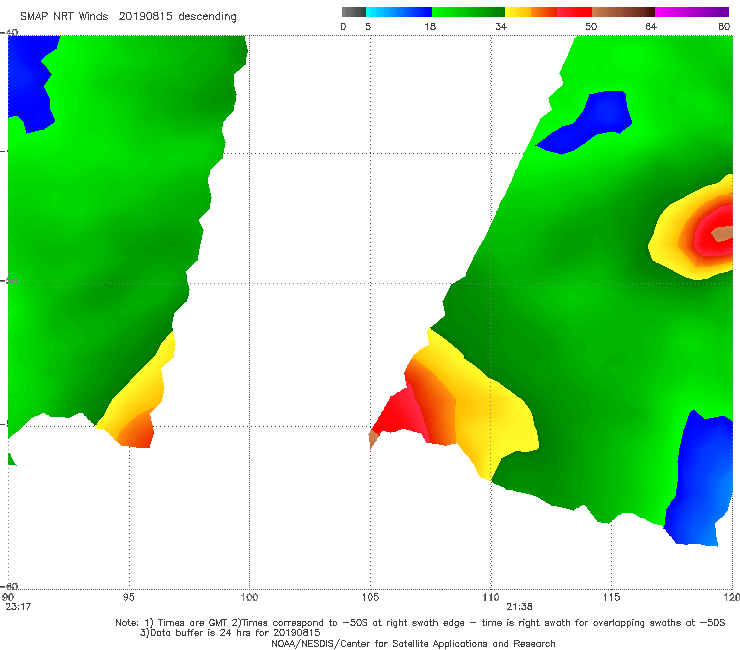The image size is (740, 650).
Task: Click the longitude label '105'
Action: pyautogui.click(x=370, y=598)
